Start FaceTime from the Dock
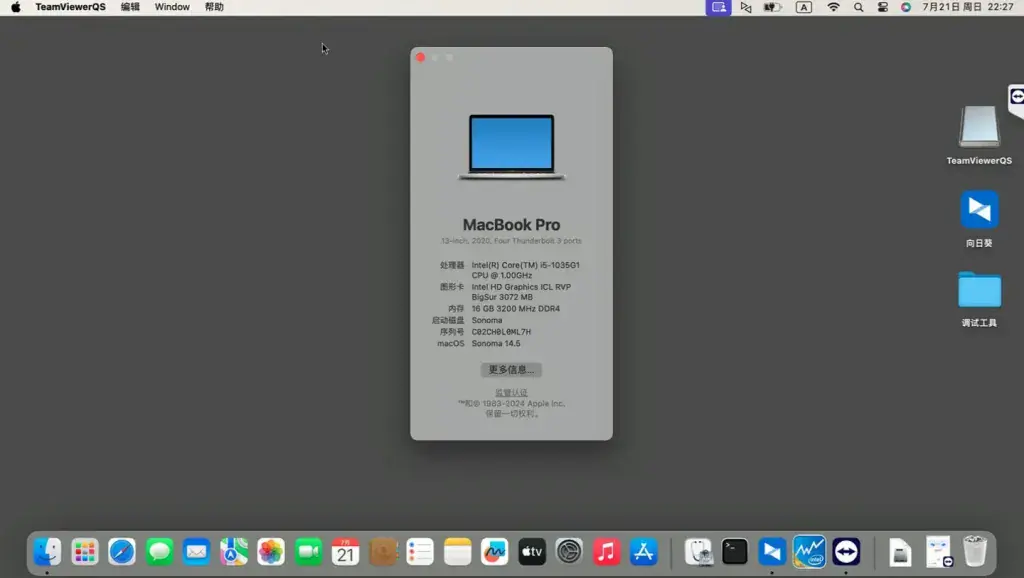This screenshot has height=578, width=1024. 308,552
